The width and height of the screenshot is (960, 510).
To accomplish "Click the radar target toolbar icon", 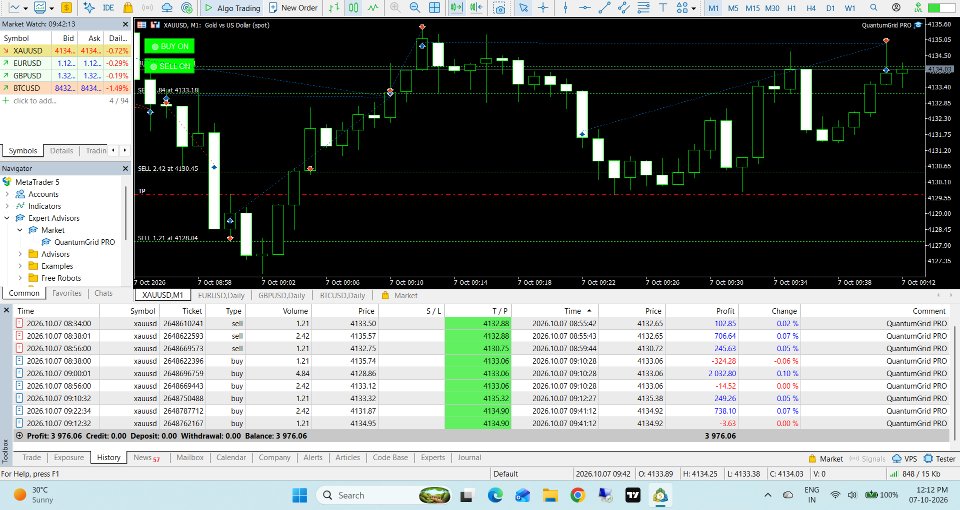I will [x=187, y=7].
